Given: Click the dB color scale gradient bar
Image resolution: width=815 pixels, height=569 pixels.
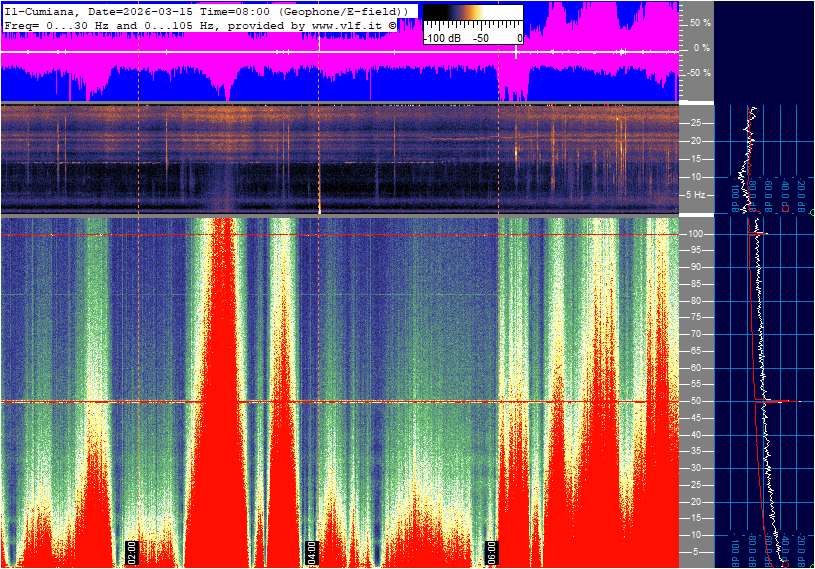Looking at the screenshot, I should 472,22.
